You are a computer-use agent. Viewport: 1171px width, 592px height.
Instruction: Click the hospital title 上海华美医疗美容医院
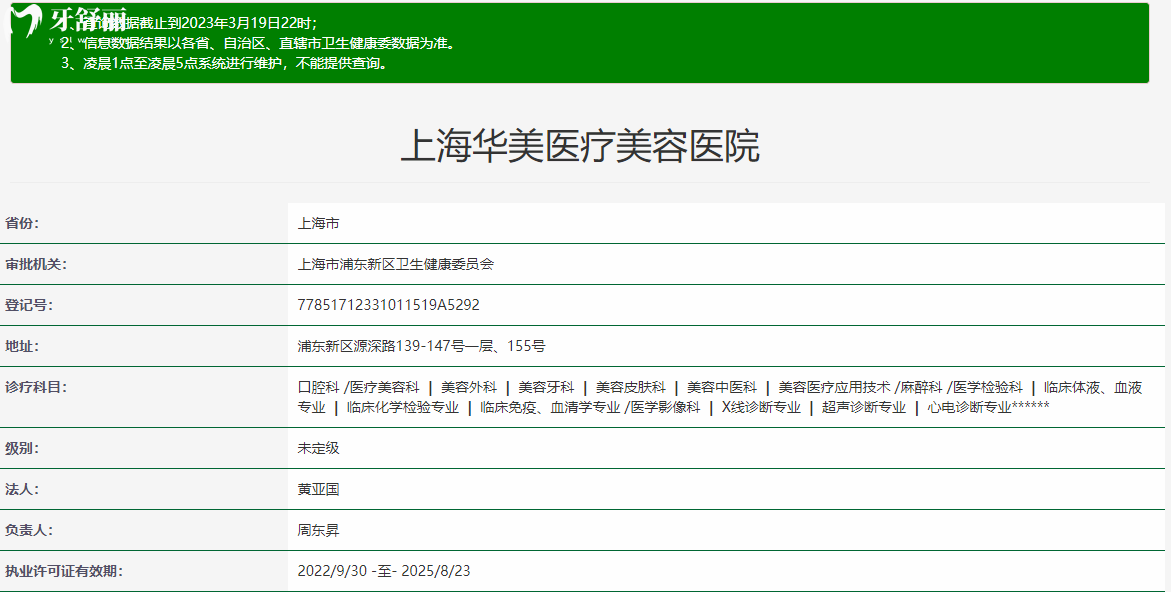tap(580, 146)
